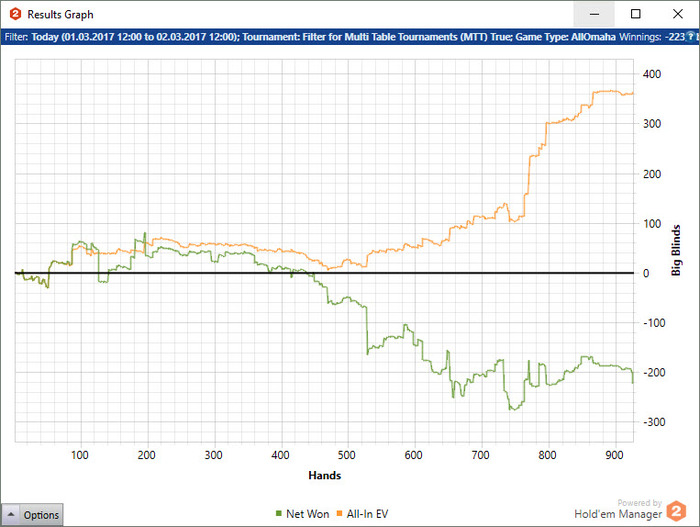Image resolution: width=700 pixels, height=527 pixels.
Task: Click the Hands axis title
Action: coord(325,475)
